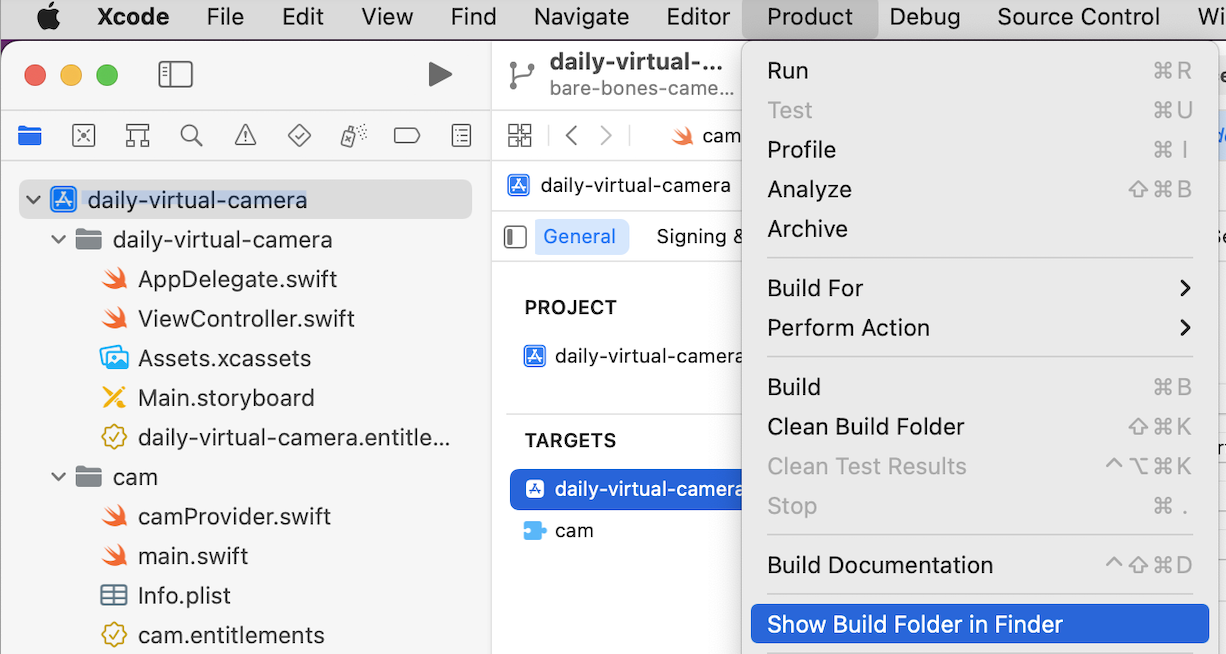Show the Issue navigator warning icon
The height and width of the screenshot is (654, 1226).
click(245, 136)
